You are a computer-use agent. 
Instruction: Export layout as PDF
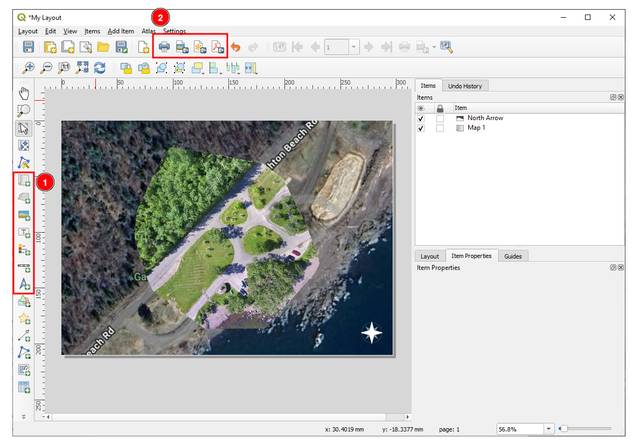click(x=218, y=47)
